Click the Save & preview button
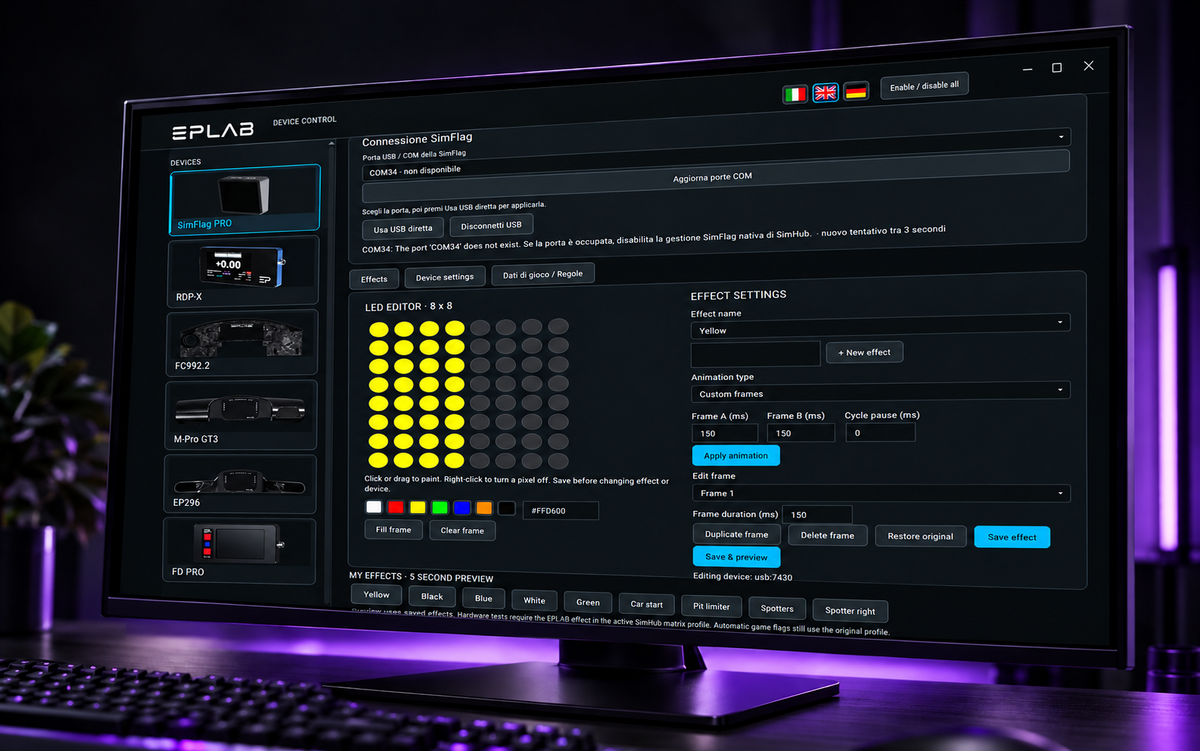The width and height of the screenshot is (1200, 751). [737, 557]
